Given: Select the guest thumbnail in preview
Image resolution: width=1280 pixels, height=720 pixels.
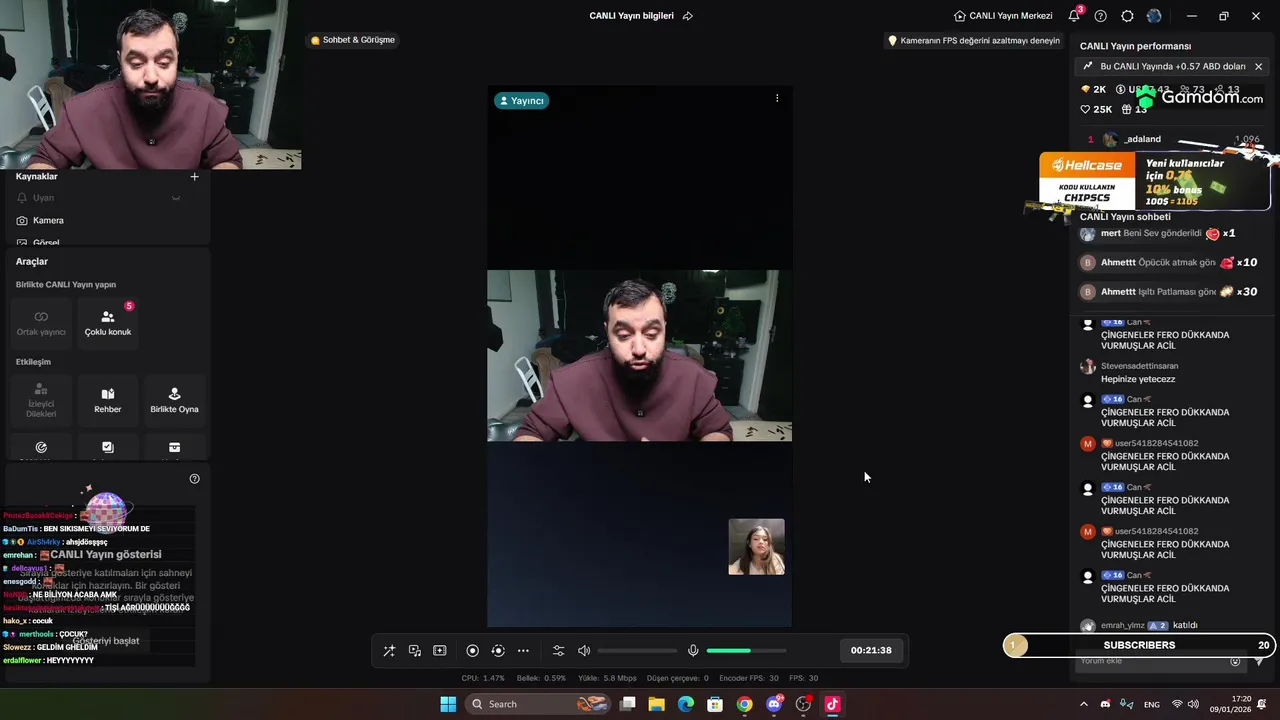Looking at the screenshot, I should (756, 547).
